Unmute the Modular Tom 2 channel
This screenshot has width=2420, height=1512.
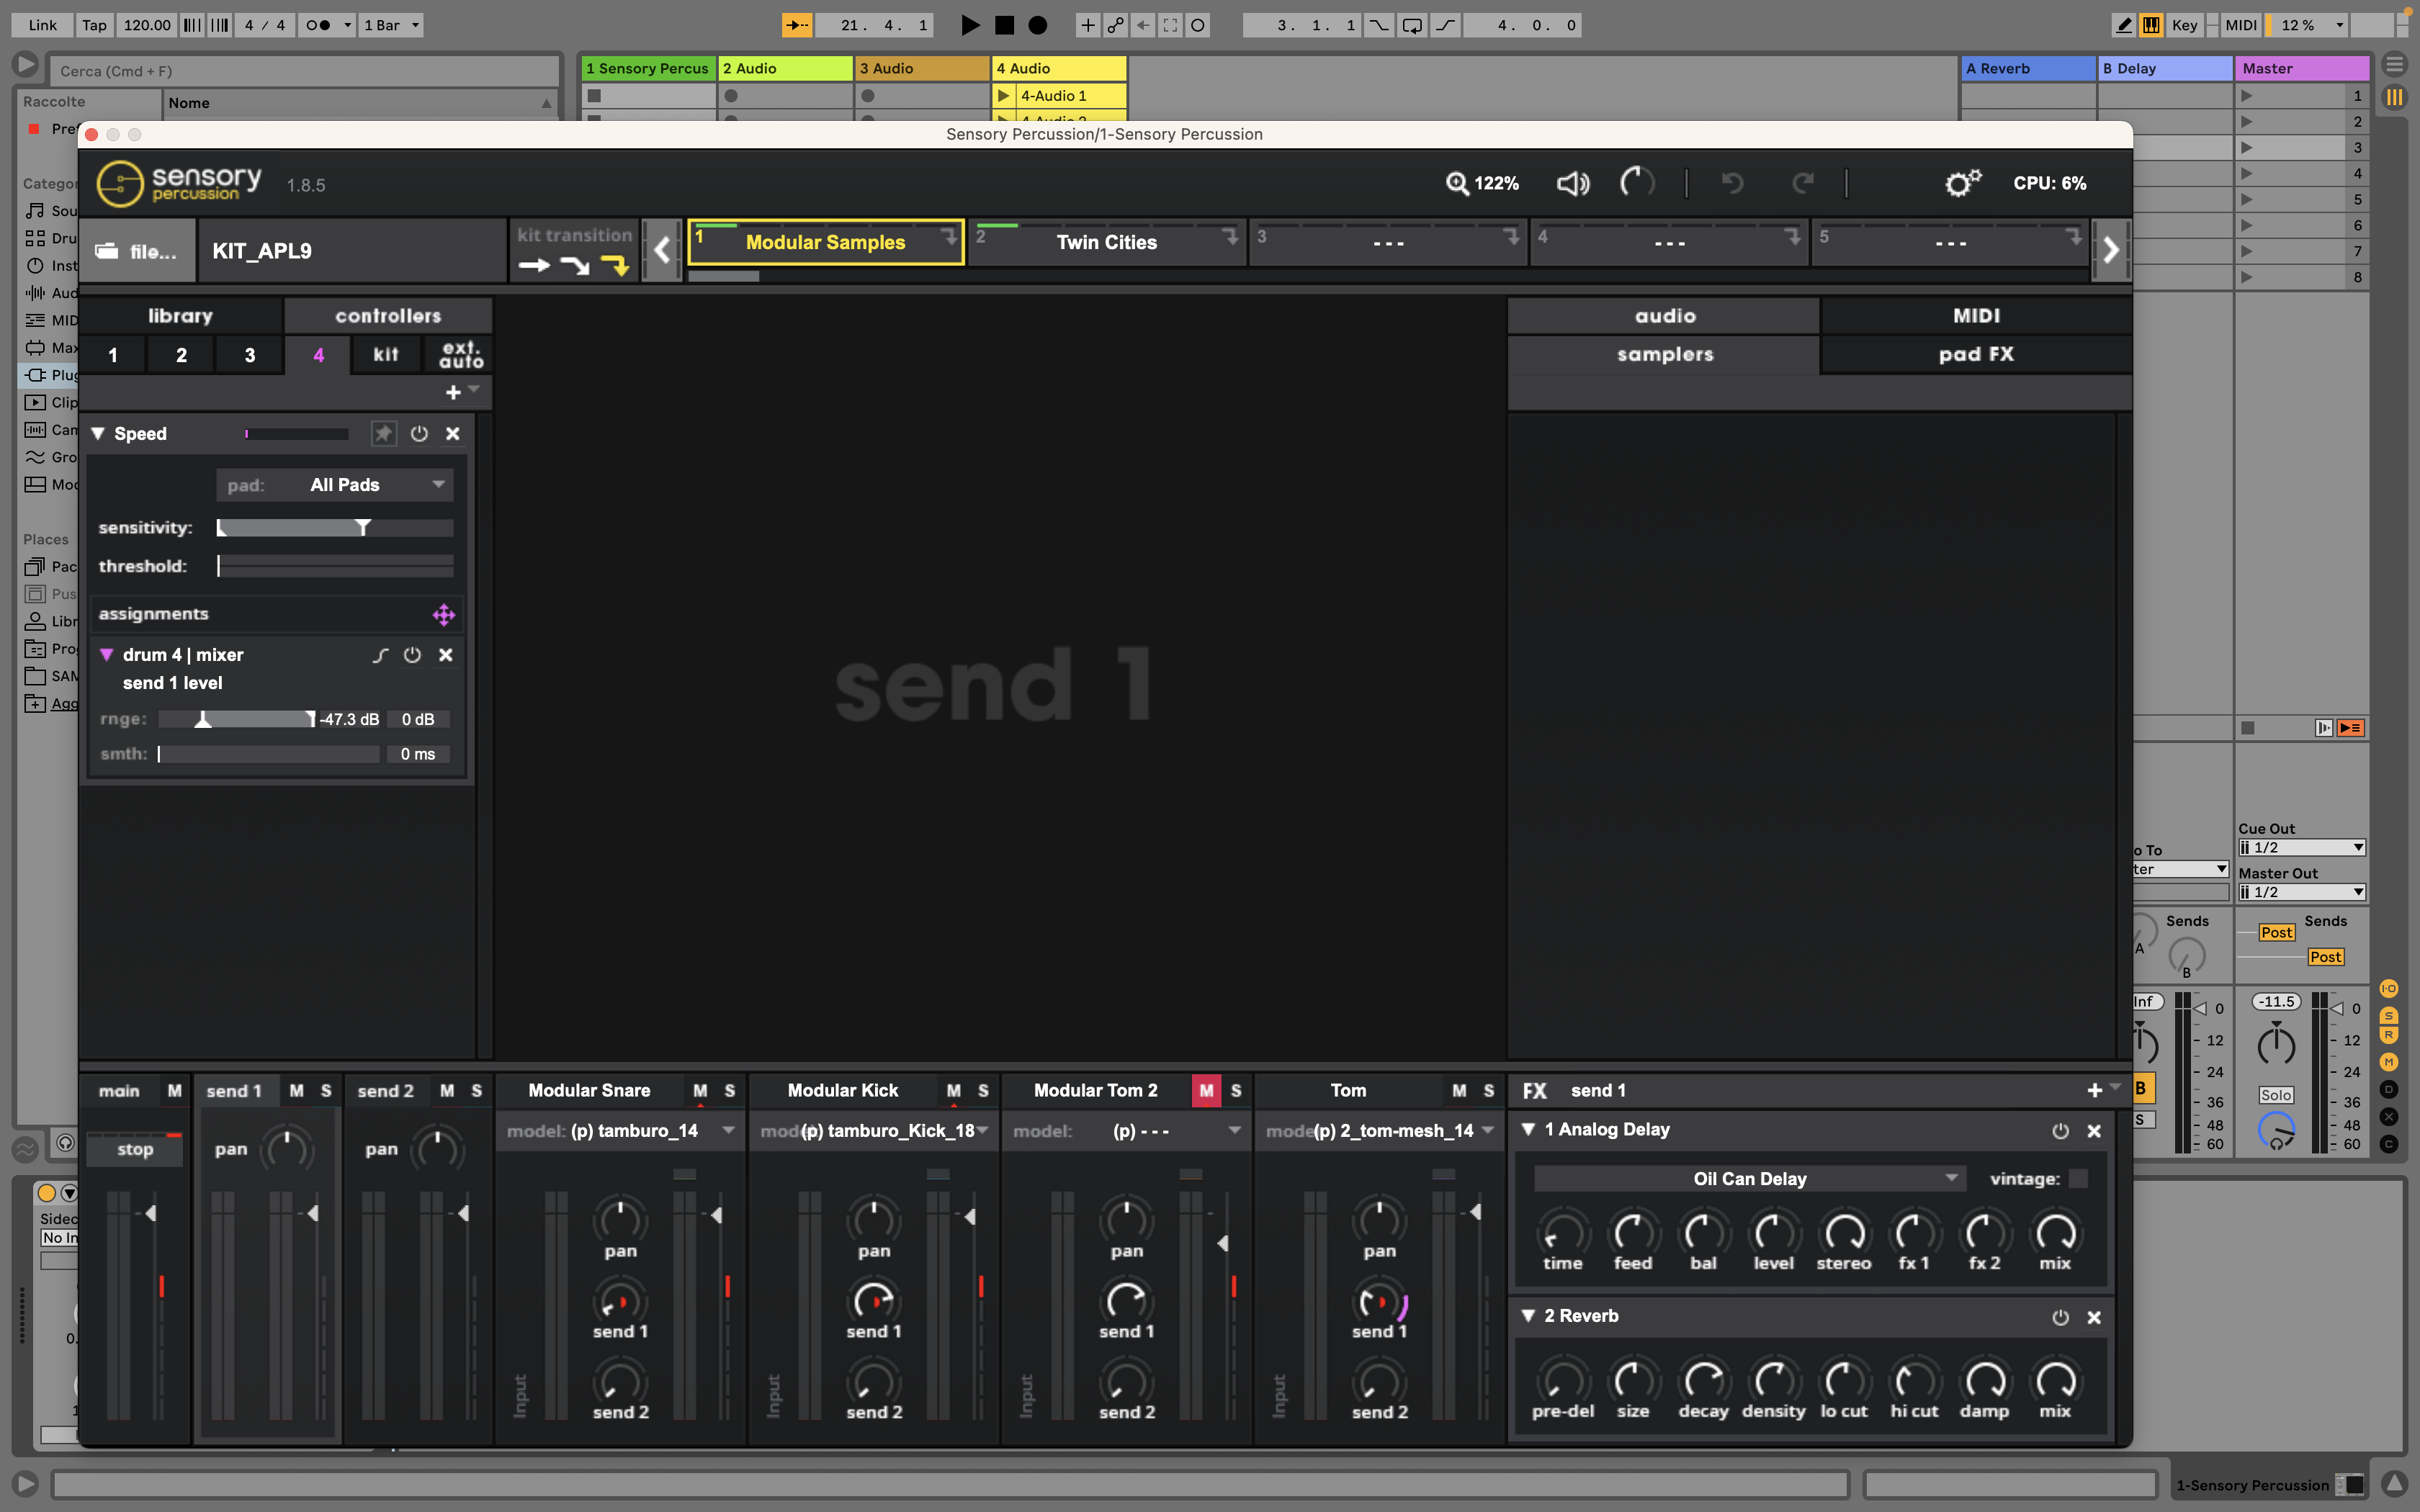tap(1206, 1090)
